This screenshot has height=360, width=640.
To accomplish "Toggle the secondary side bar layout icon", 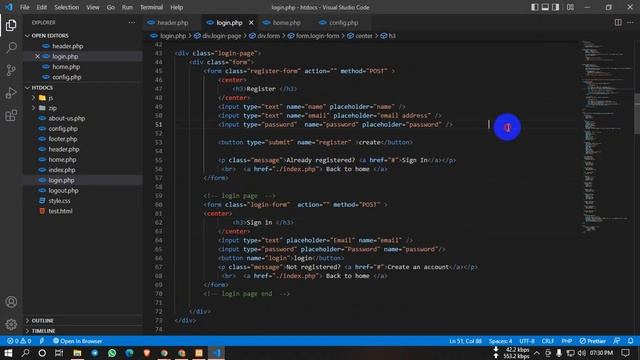I will tap(556, 7).
